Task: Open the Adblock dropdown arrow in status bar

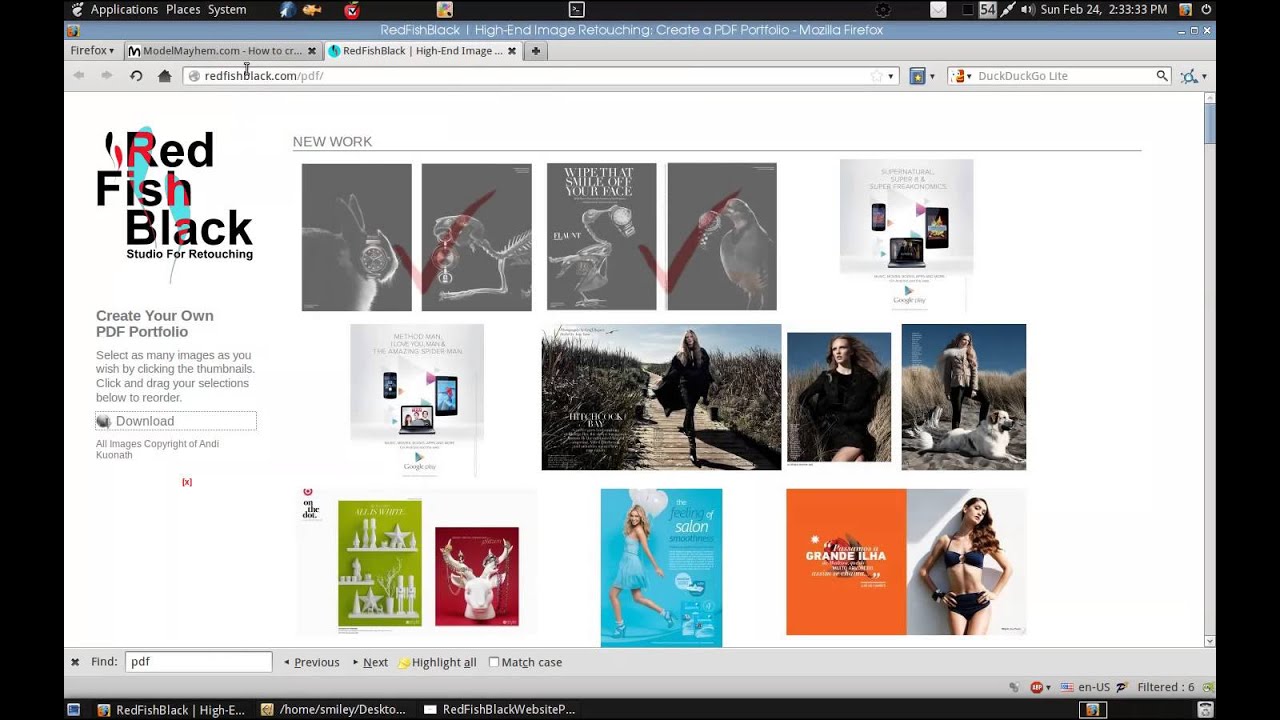Action: (1048, 687)
